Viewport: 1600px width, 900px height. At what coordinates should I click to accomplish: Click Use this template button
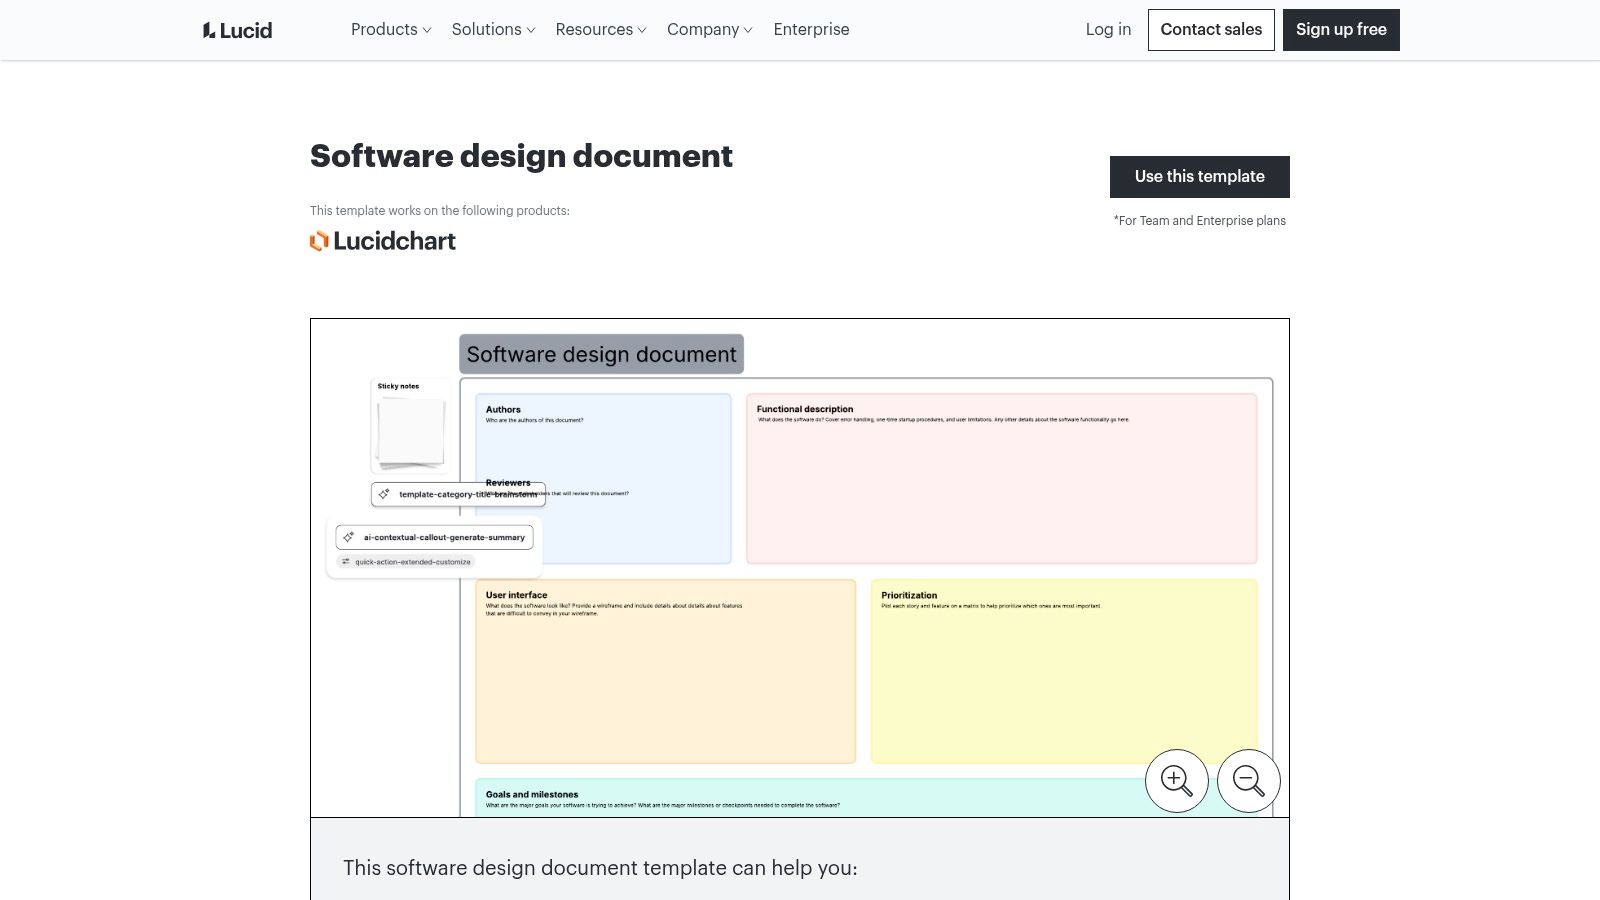coord(1199,177)
